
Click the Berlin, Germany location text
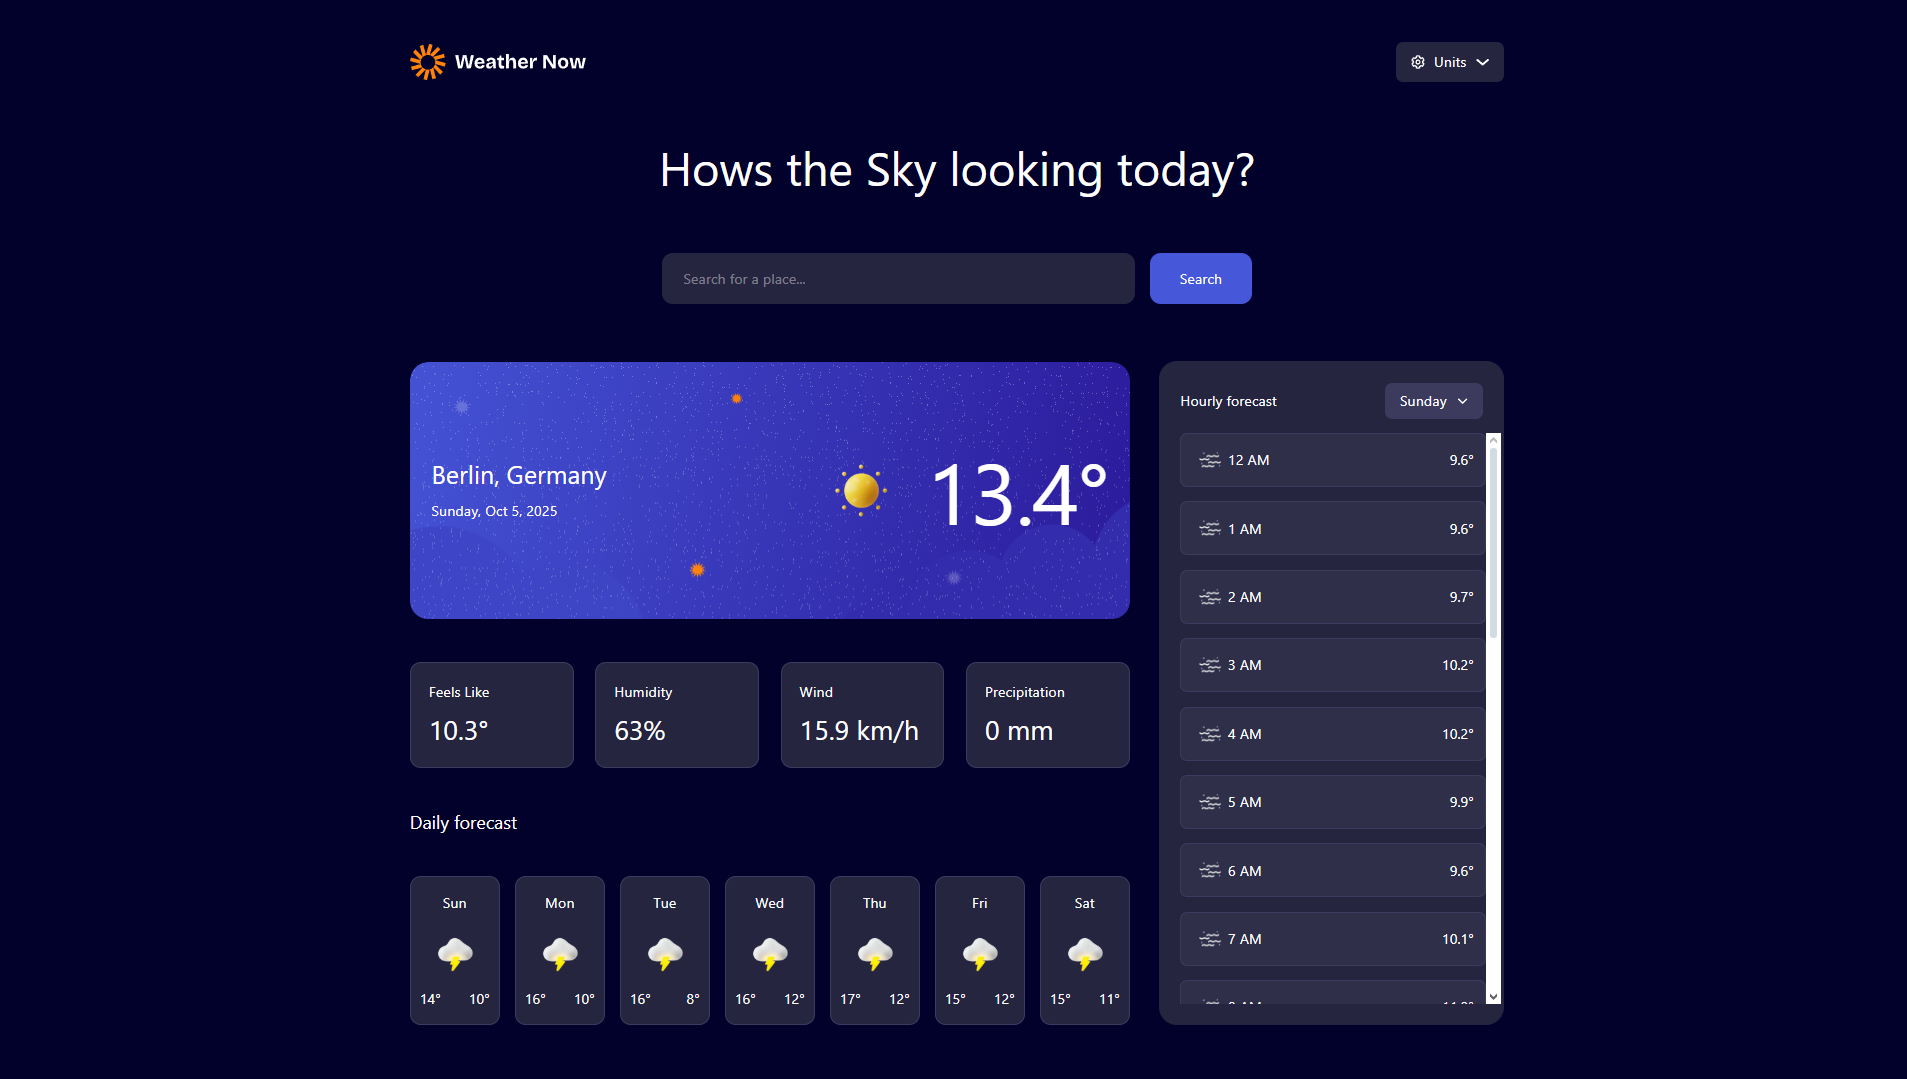click(519, 476)
